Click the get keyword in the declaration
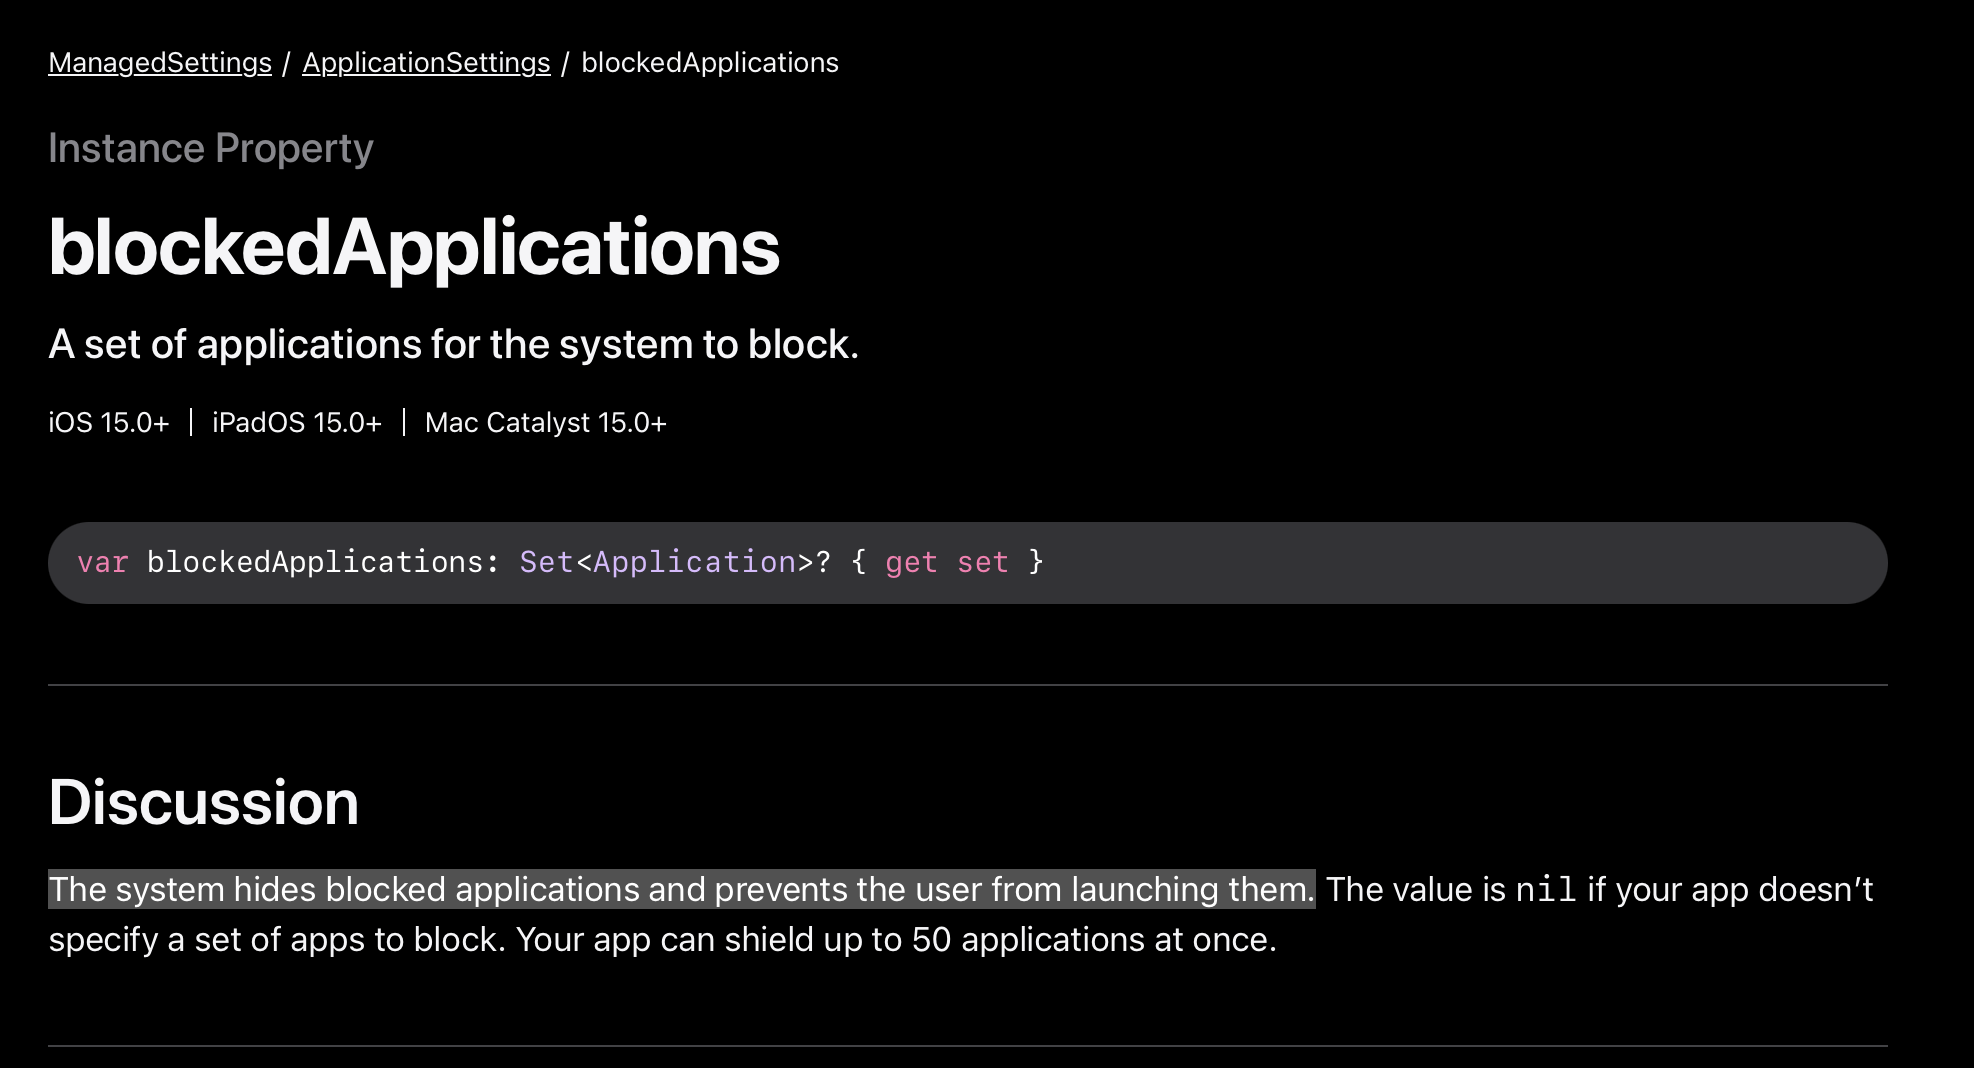This screenshot has height=1068, width=1974. click(x=911, y=563)
